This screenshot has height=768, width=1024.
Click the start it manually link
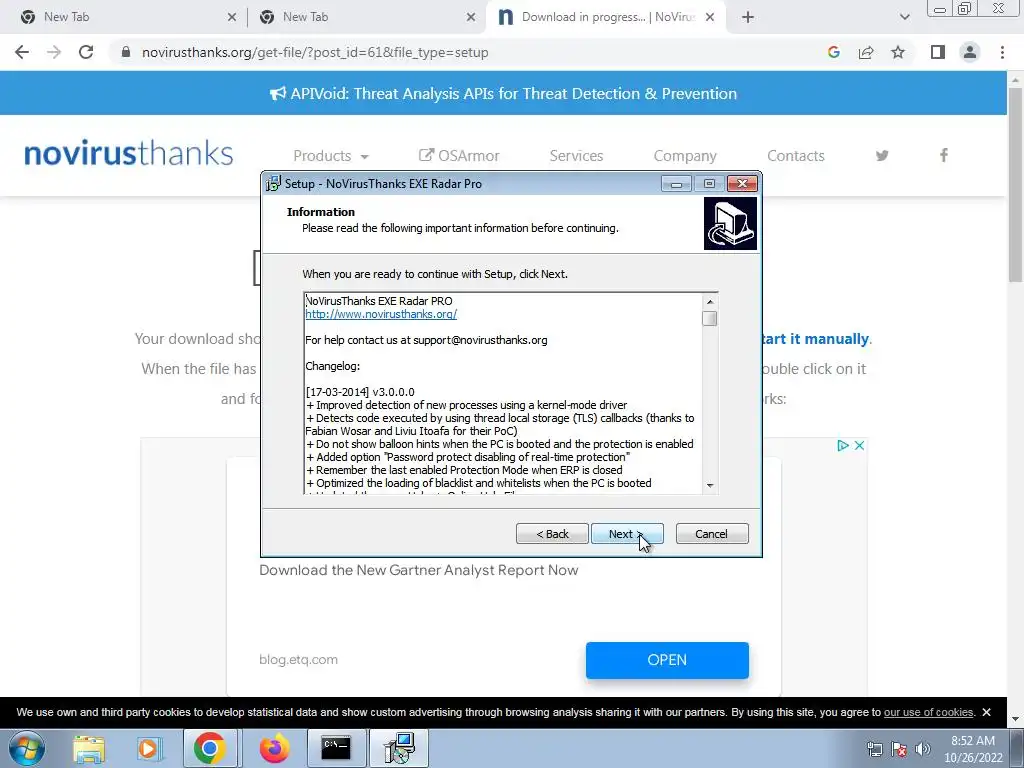click(x=815, y=339)
